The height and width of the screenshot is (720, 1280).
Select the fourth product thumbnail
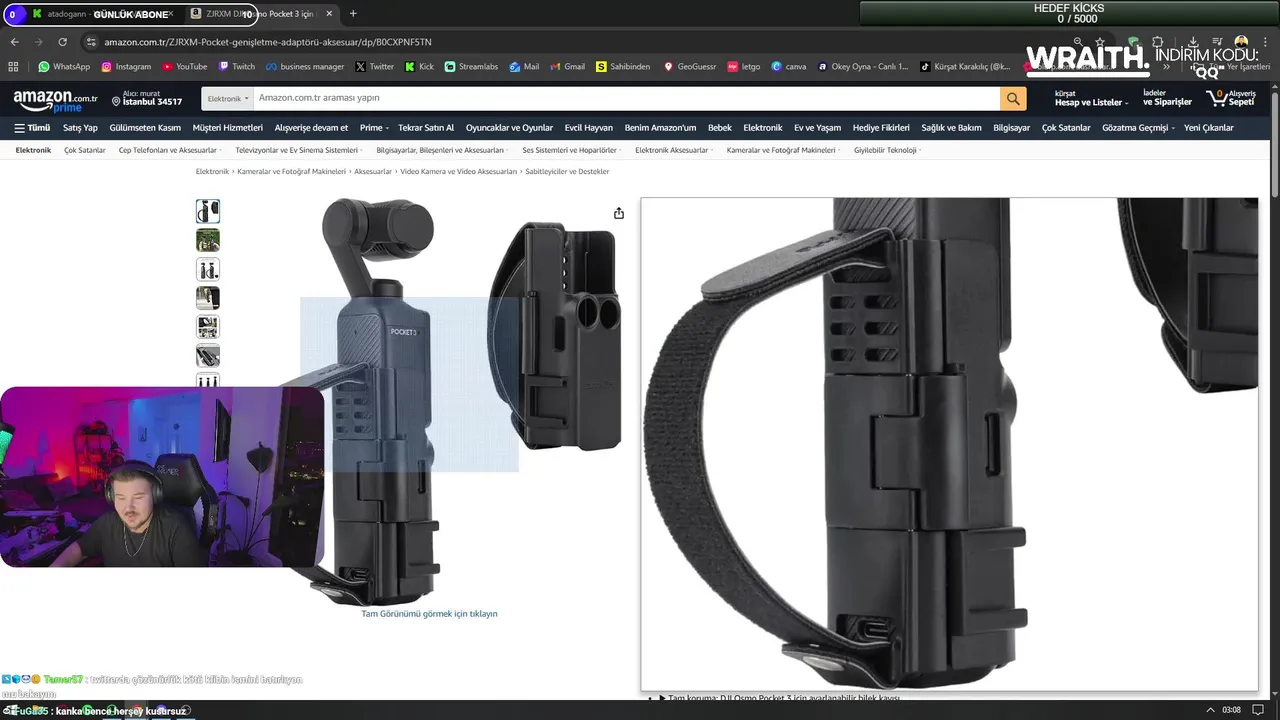208,298
